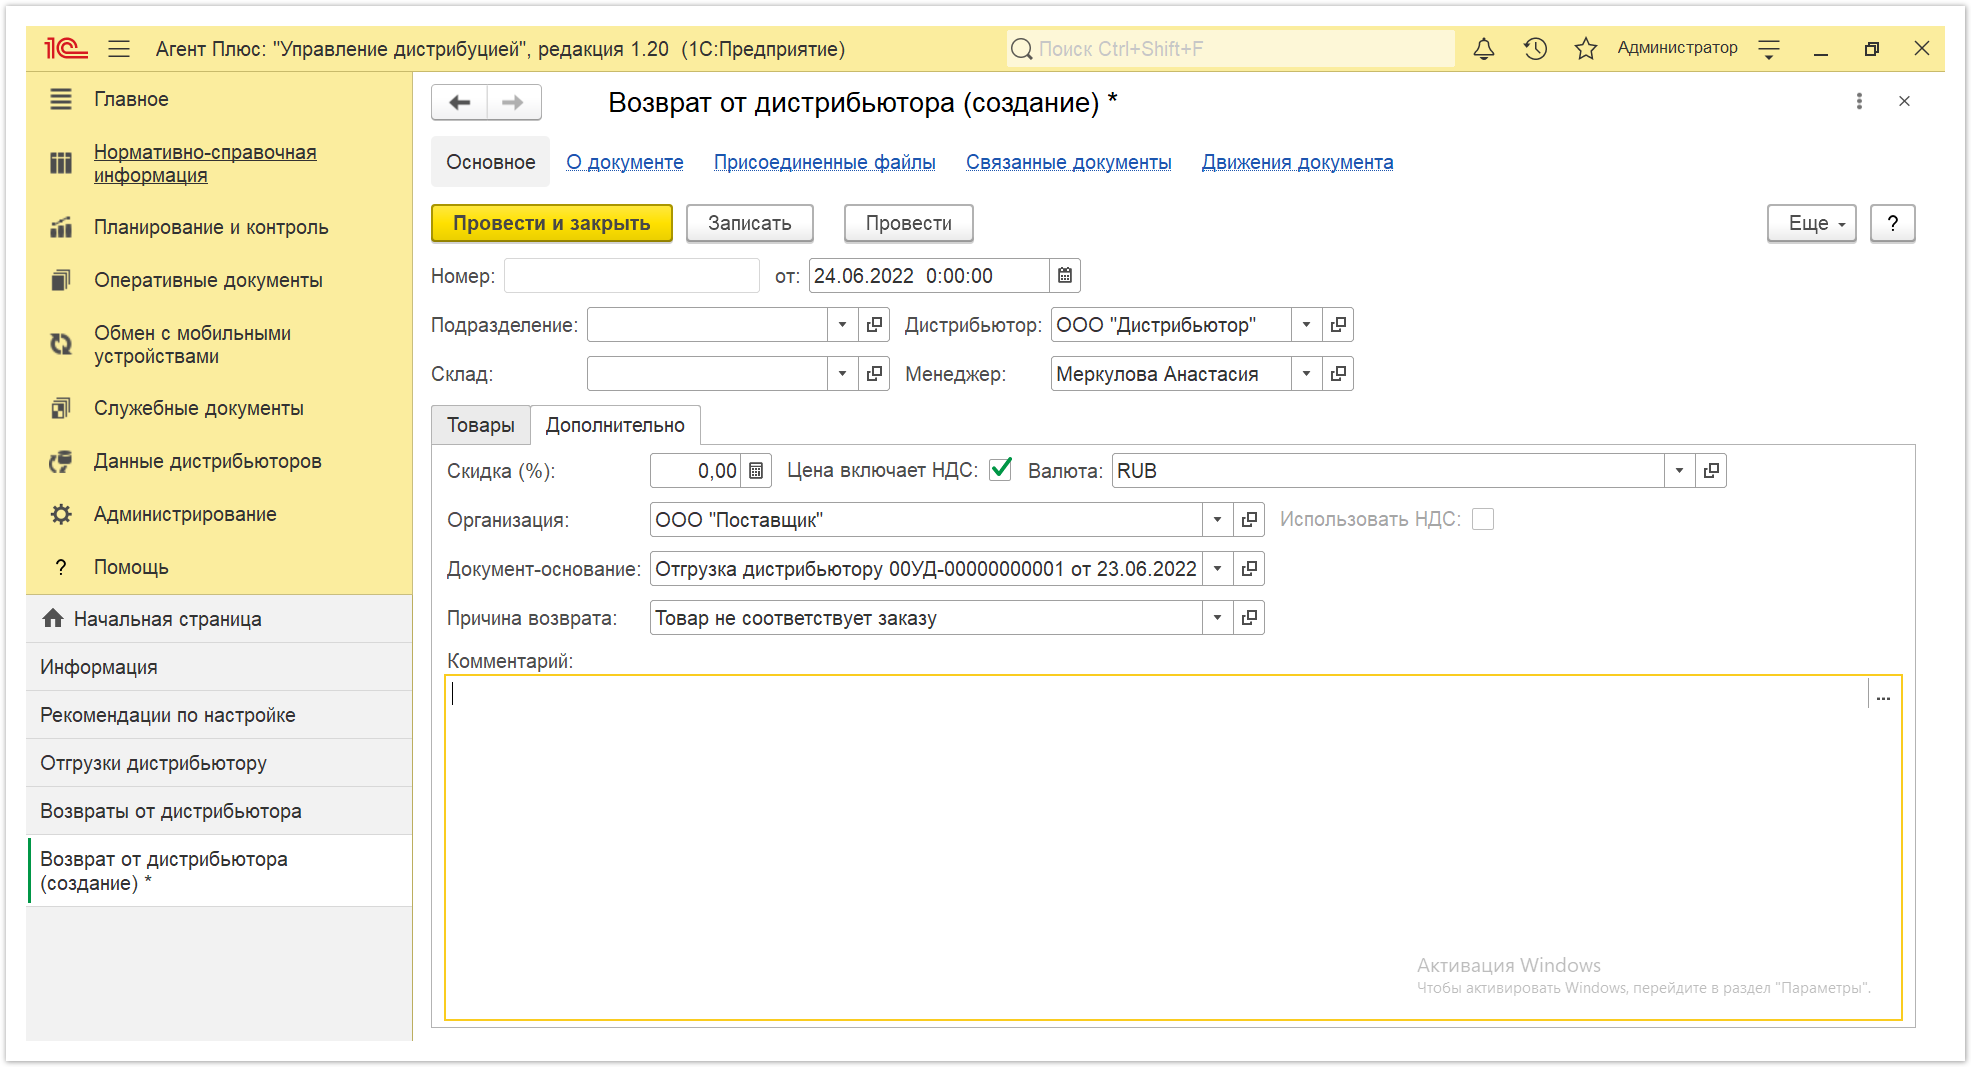Open the Еще dropdown menu
The width and height of the screenshot is (1971, 1067).
1811,223
